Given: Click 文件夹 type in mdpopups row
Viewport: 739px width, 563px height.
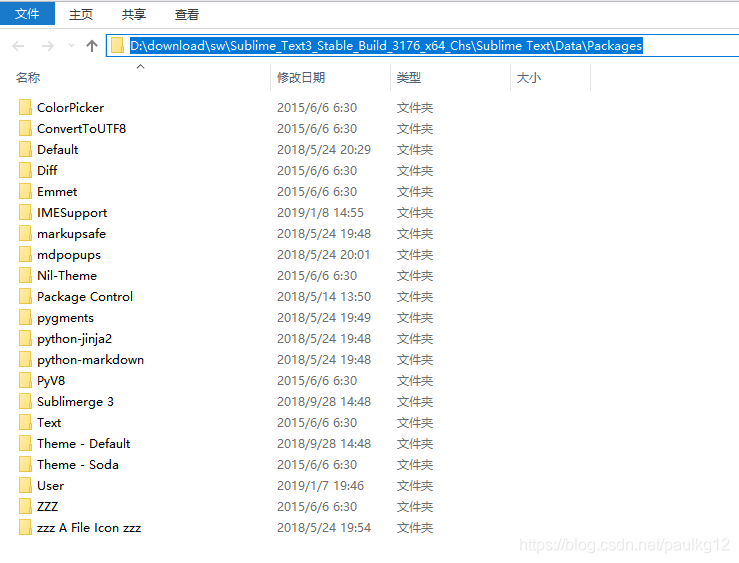Looking at the screenshot, I should (415, 254).
